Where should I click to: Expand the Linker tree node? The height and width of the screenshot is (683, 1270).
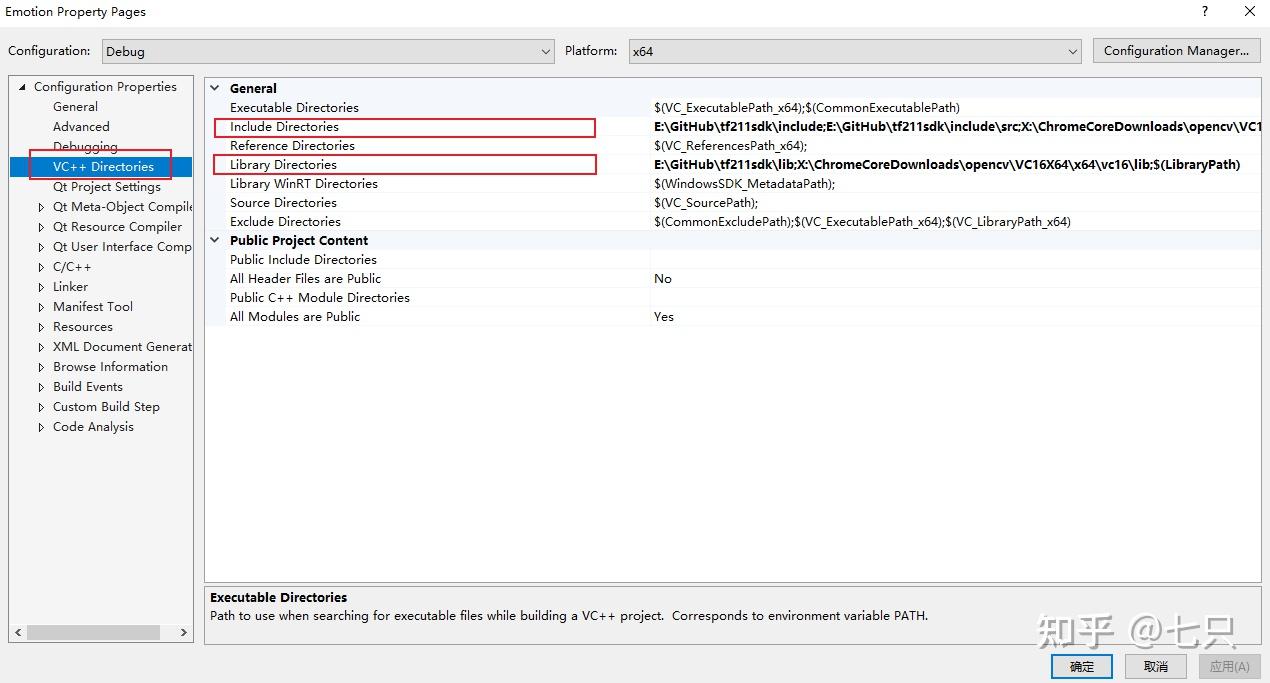point(39,286)
